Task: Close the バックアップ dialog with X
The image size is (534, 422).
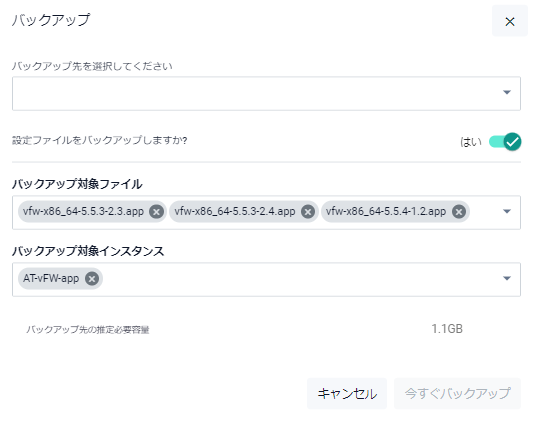Action: pyautogui.click(x=510, y=21)
